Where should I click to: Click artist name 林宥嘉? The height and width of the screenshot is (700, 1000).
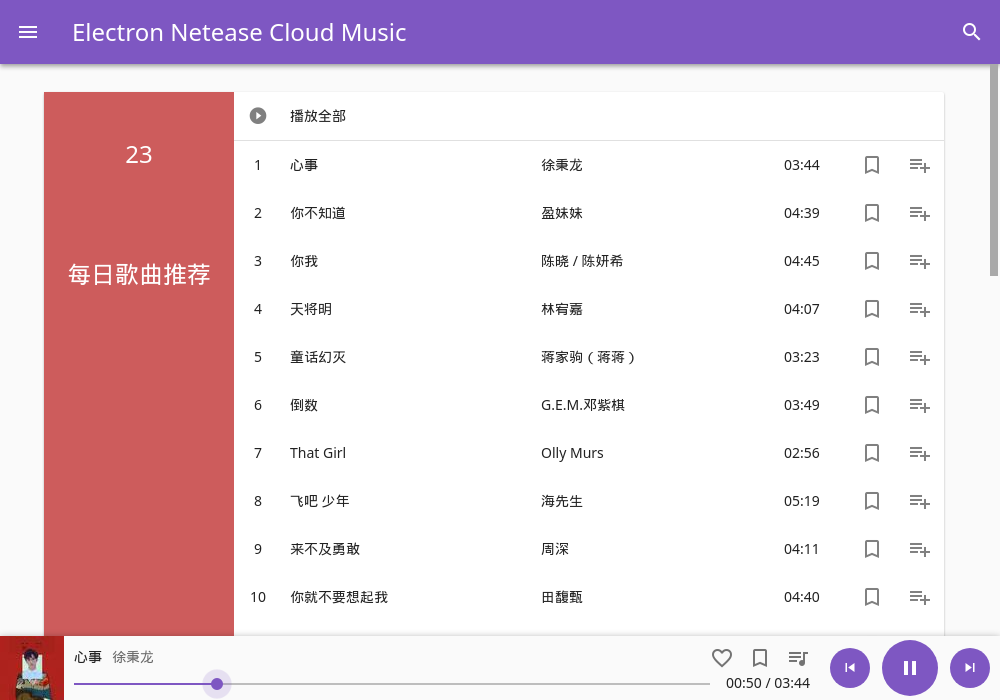(561, 309)
